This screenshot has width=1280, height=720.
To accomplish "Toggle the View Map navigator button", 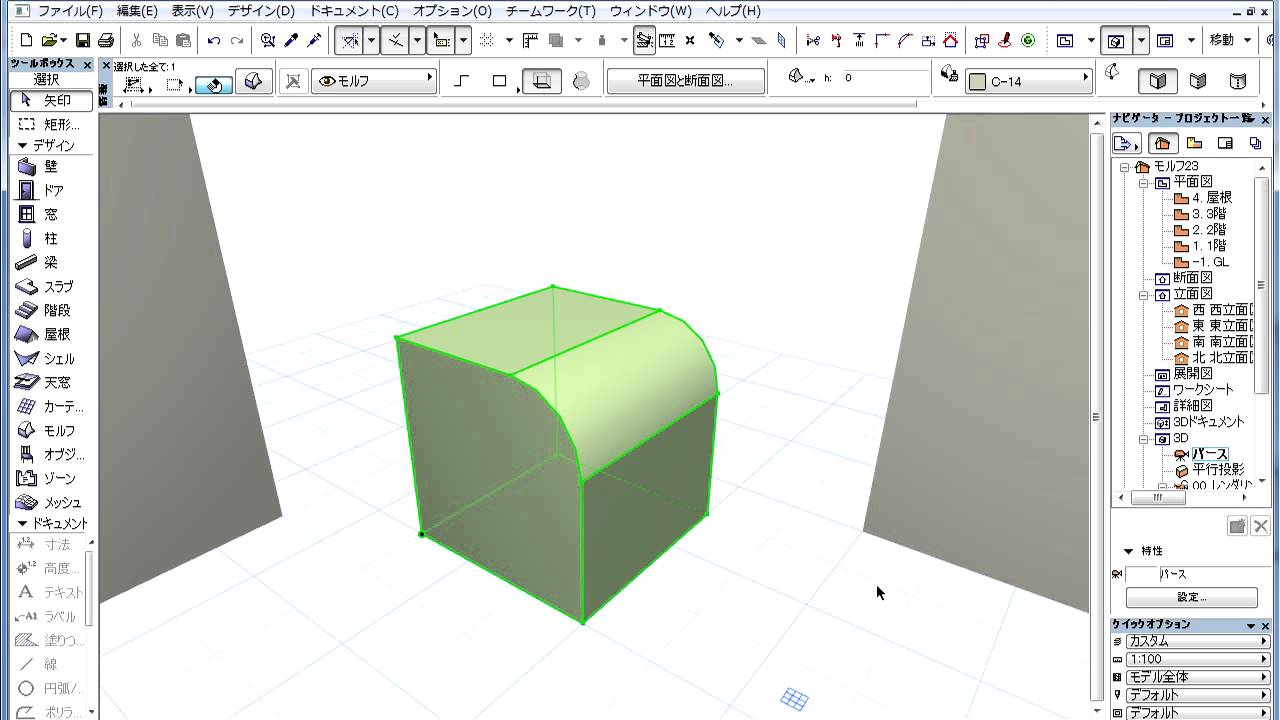I will point(1194,143).
